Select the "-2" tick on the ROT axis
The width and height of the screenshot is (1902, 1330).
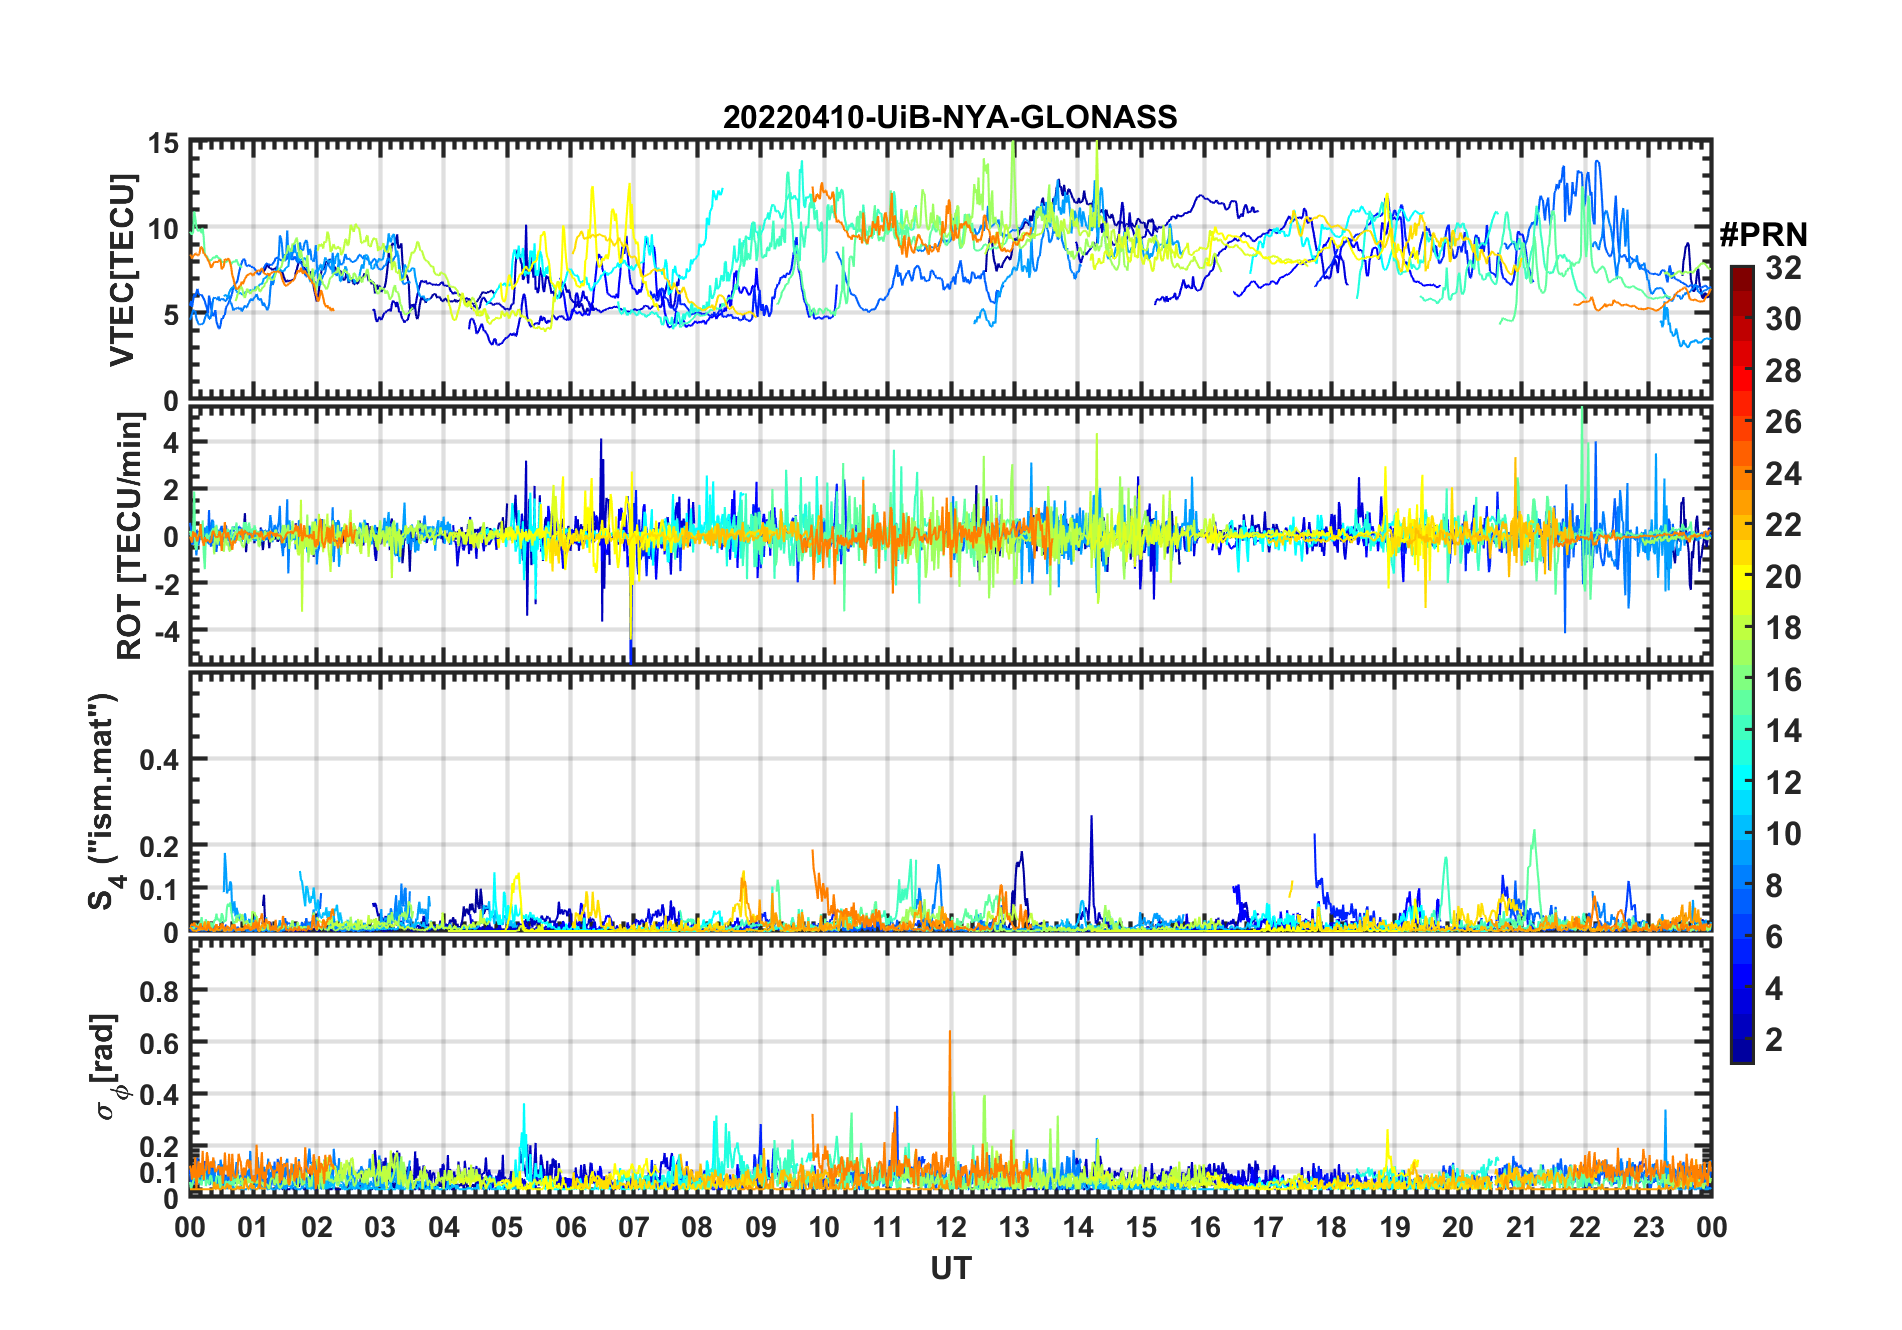tap(166, 584)
